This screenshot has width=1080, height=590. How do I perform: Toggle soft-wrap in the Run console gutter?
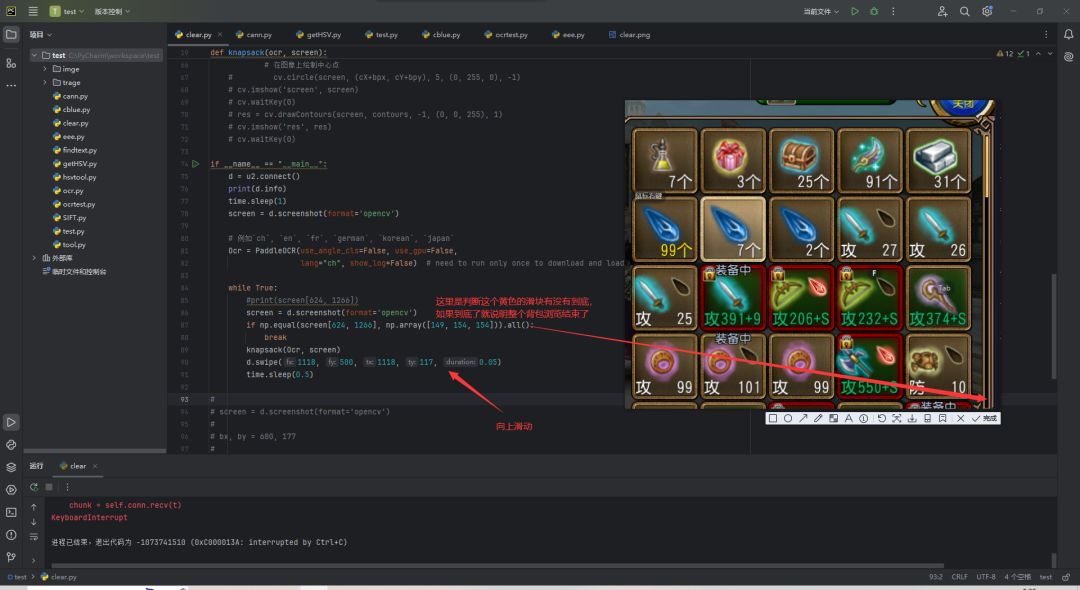(34, 536)
